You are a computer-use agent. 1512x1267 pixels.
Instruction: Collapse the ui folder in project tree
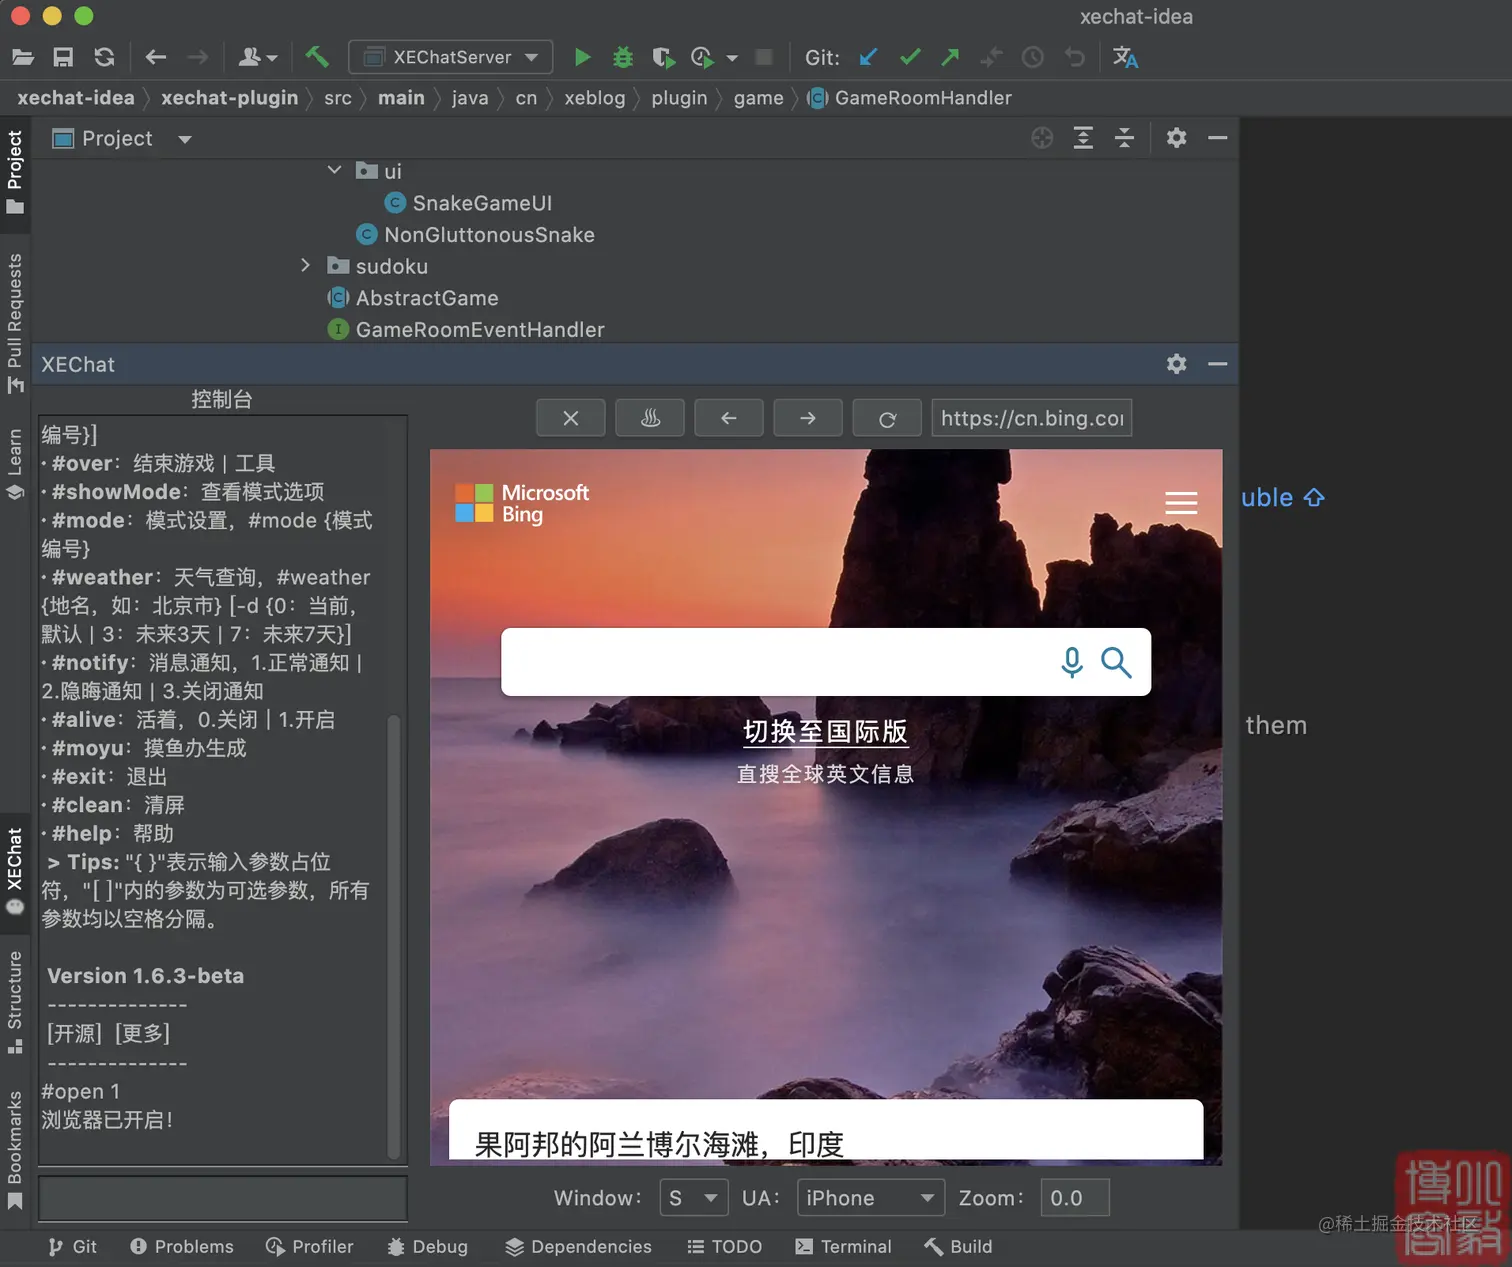pyautogui.click(x=335, y=171)
